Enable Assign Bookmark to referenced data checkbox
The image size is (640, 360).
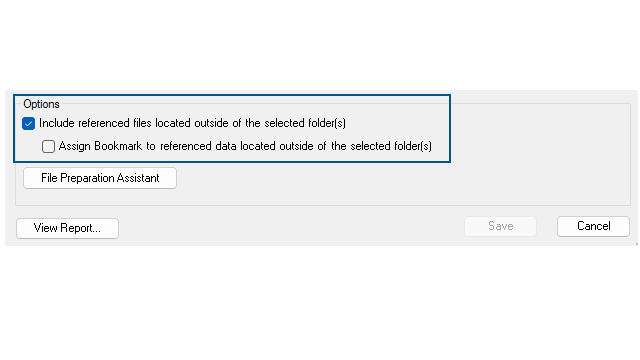[x=48, y=146]
